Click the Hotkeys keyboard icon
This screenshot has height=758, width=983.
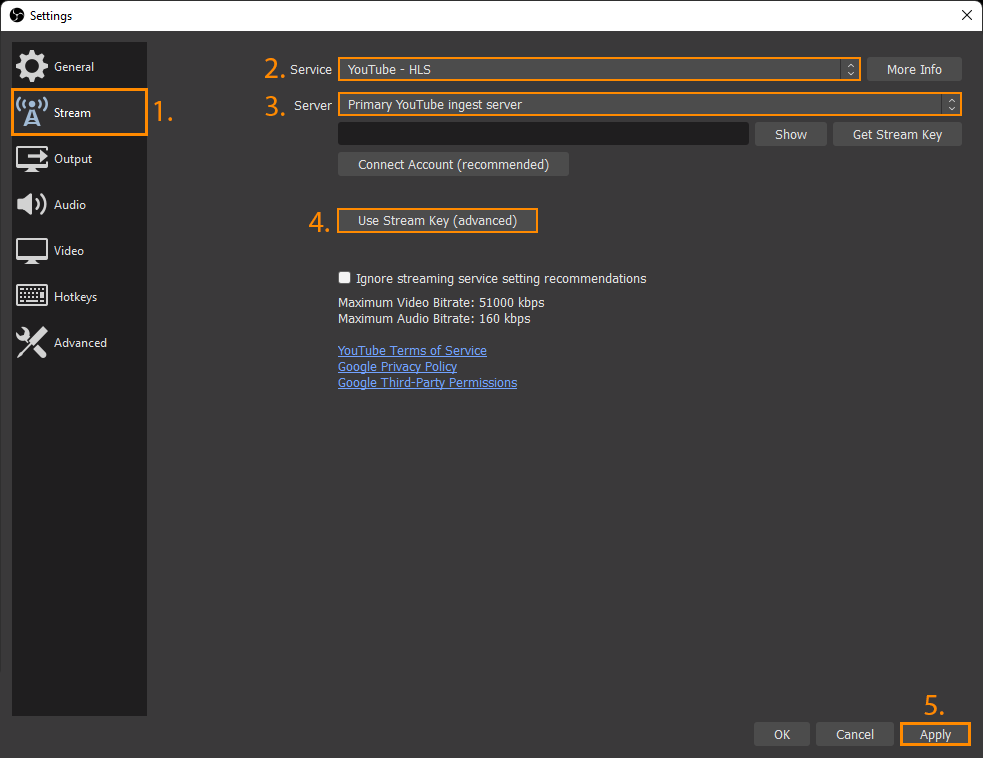31,295
